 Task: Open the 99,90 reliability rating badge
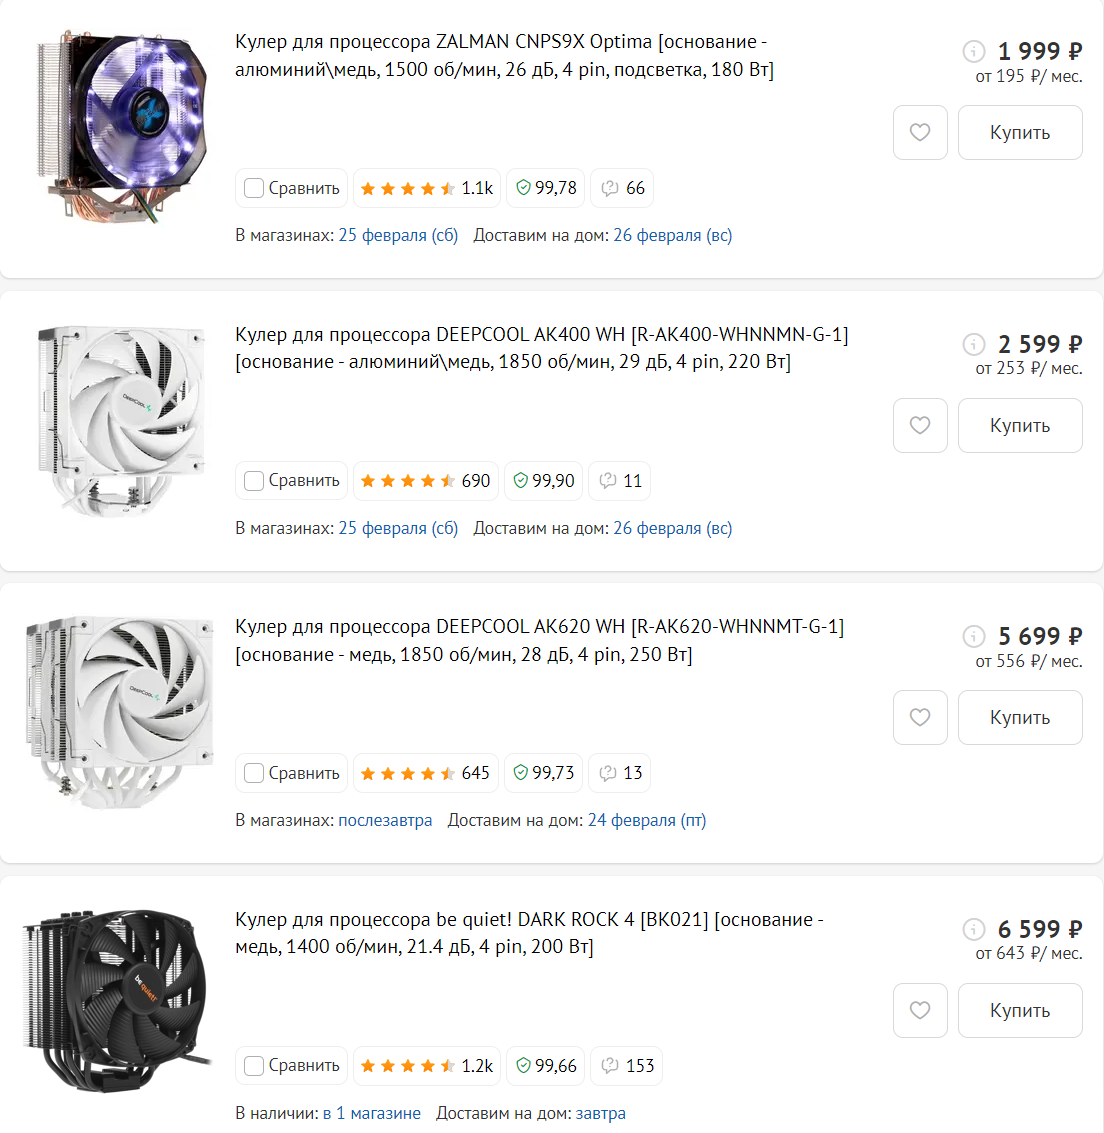543,481
